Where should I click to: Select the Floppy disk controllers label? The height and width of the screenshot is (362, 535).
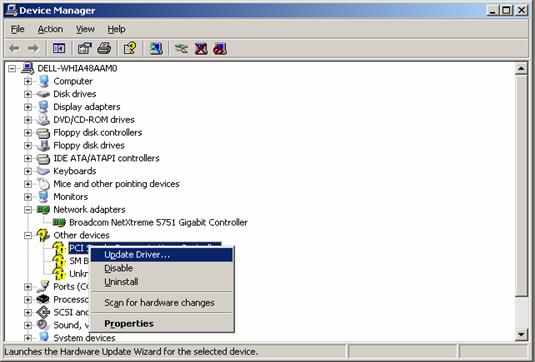click(x=98, y=132)
